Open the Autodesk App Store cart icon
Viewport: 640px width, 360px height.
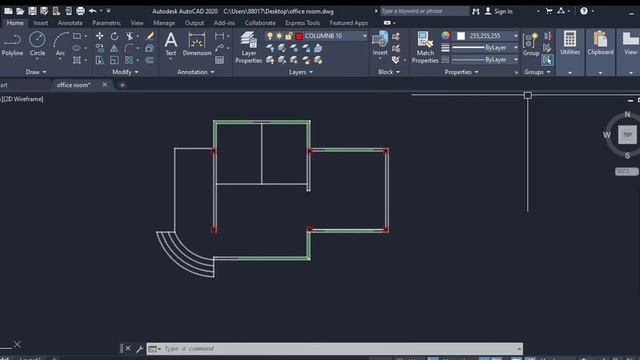[549, 11]
